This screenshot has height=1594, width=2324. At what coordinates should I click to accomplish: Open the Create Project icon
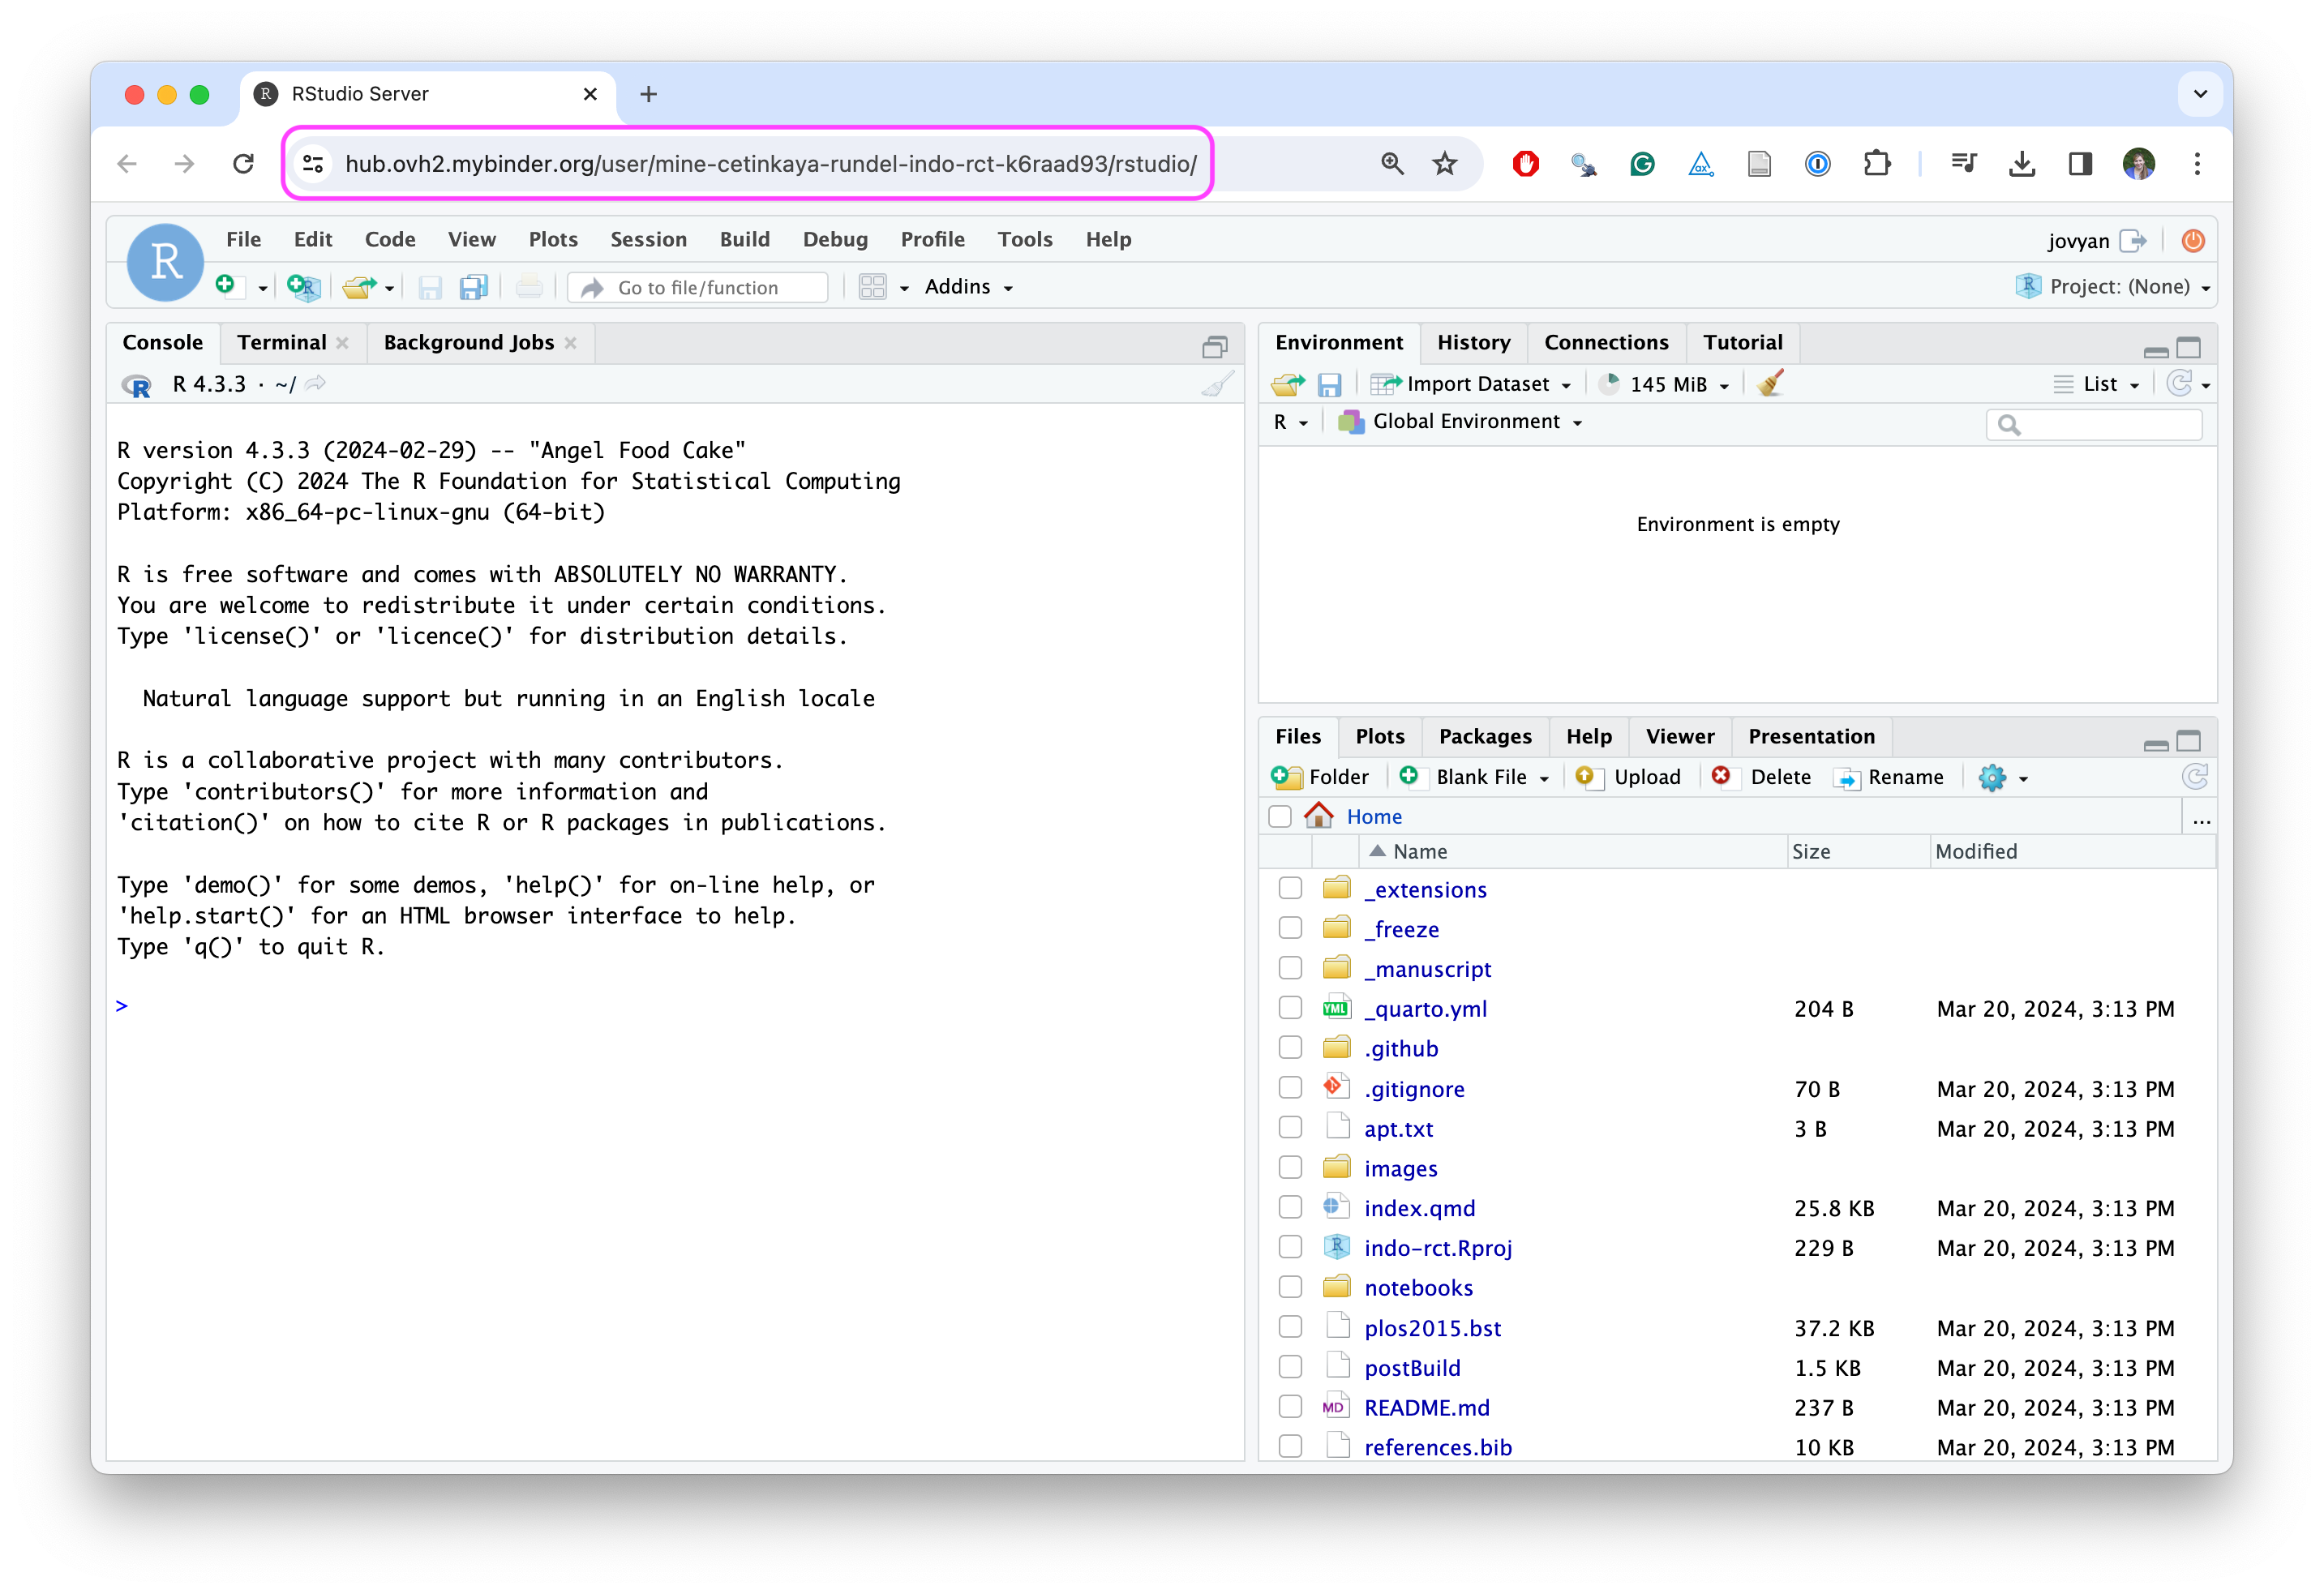tap(303, 287)
